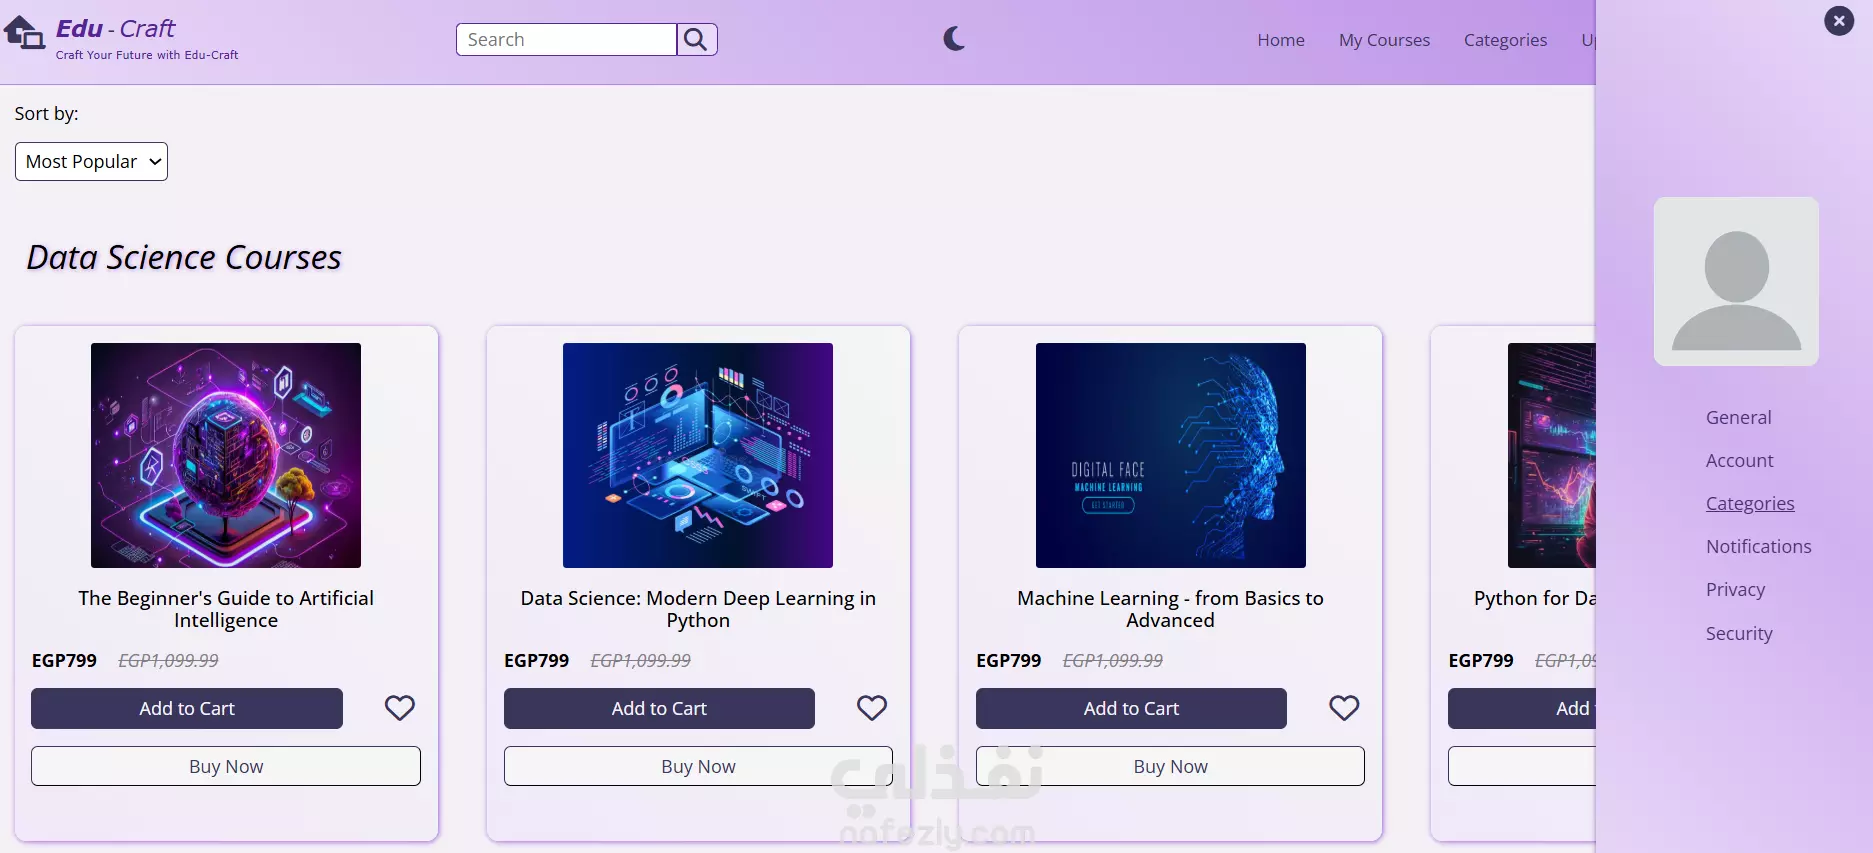Open the Python for Data course thumbnail
The image size is (1873, 853).
[1551, 455]
